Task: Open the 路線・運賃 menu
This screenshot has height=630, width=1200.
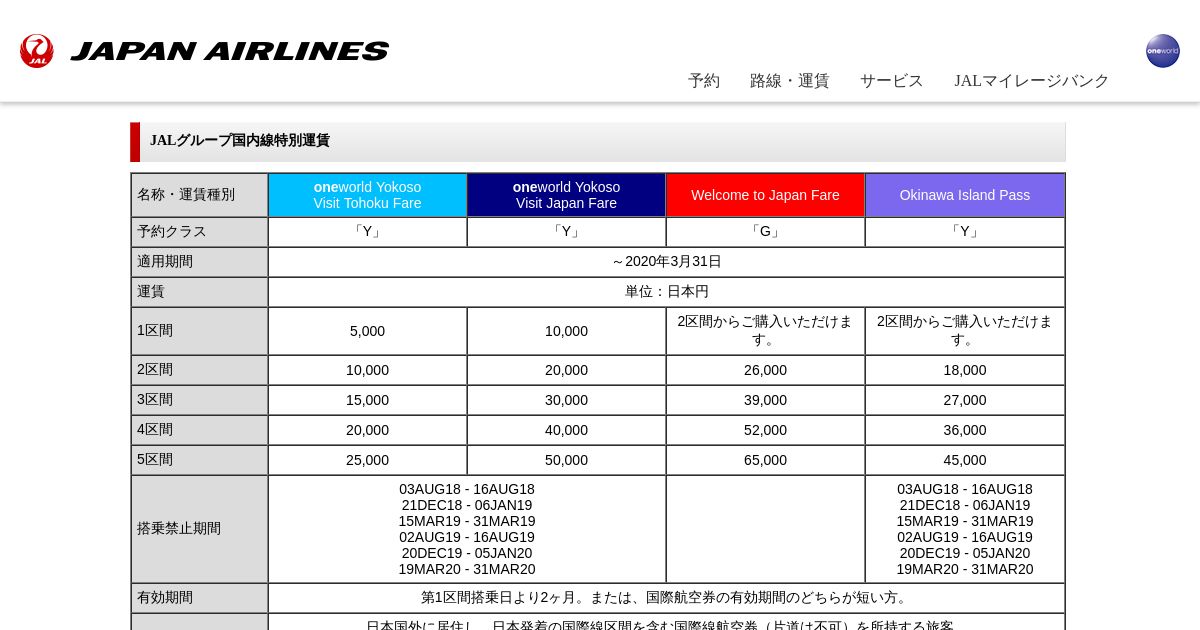Action: (790, 81)
